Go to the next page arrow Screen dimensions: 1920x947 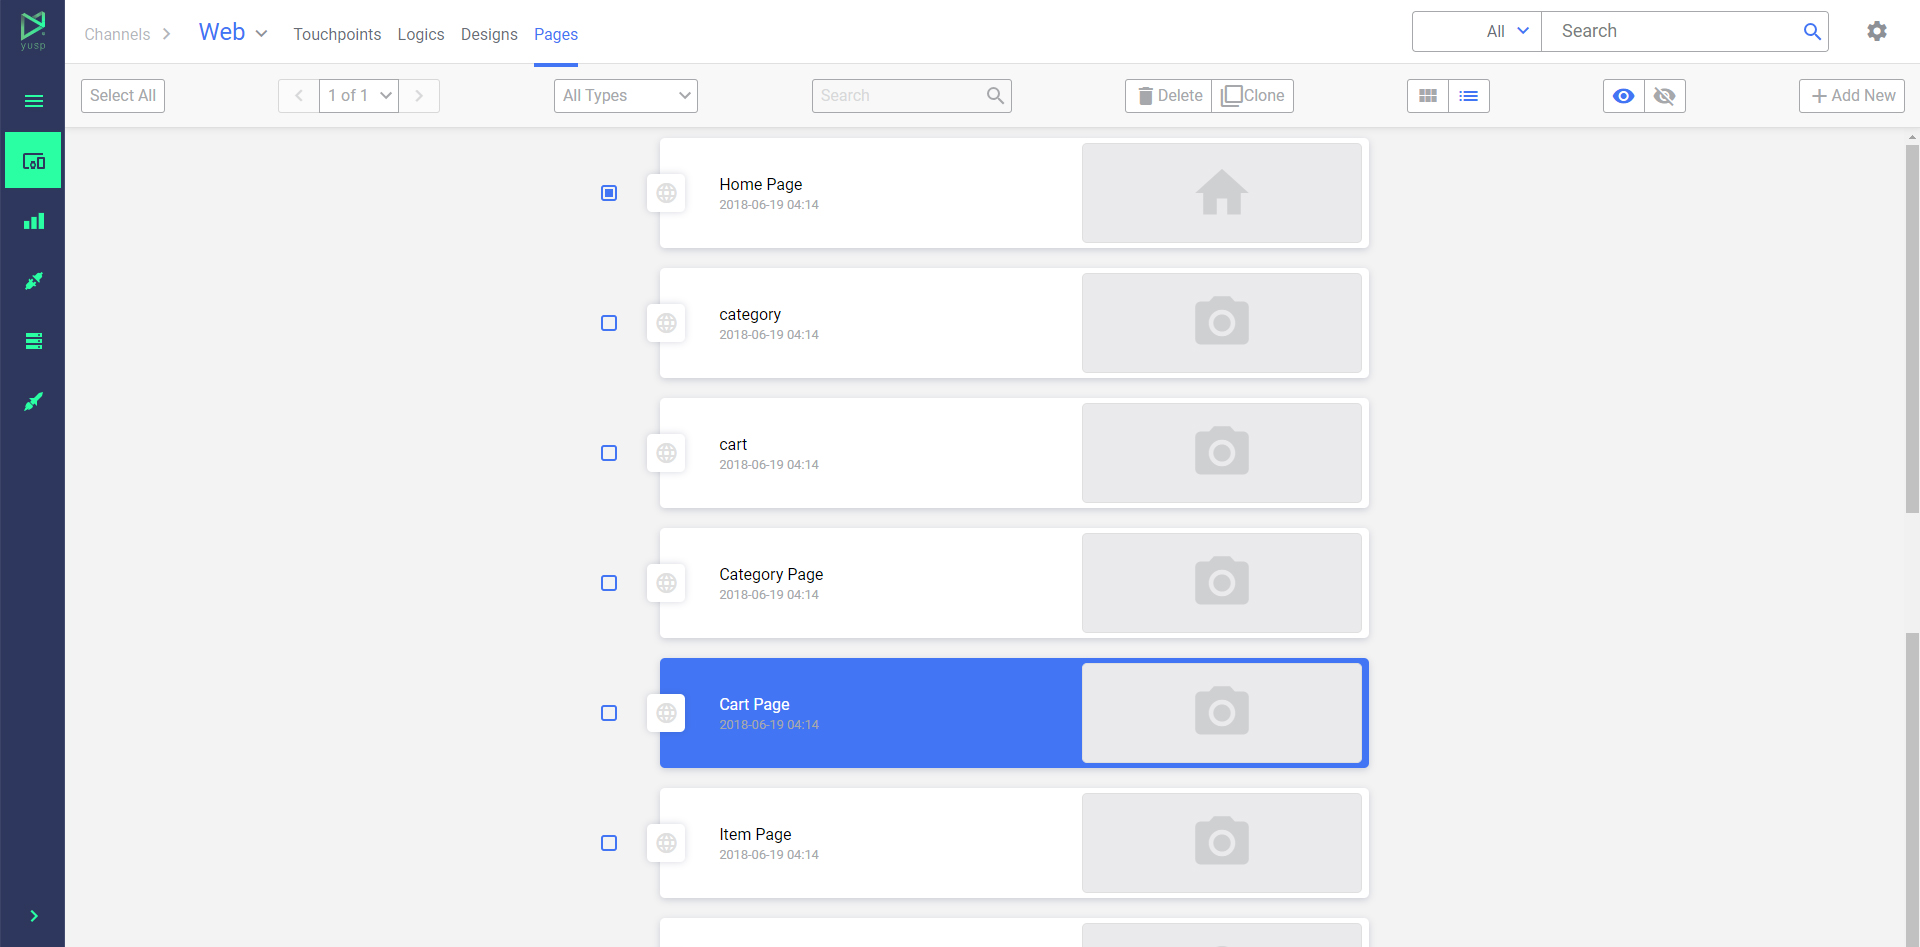click(x=419, y=96)
